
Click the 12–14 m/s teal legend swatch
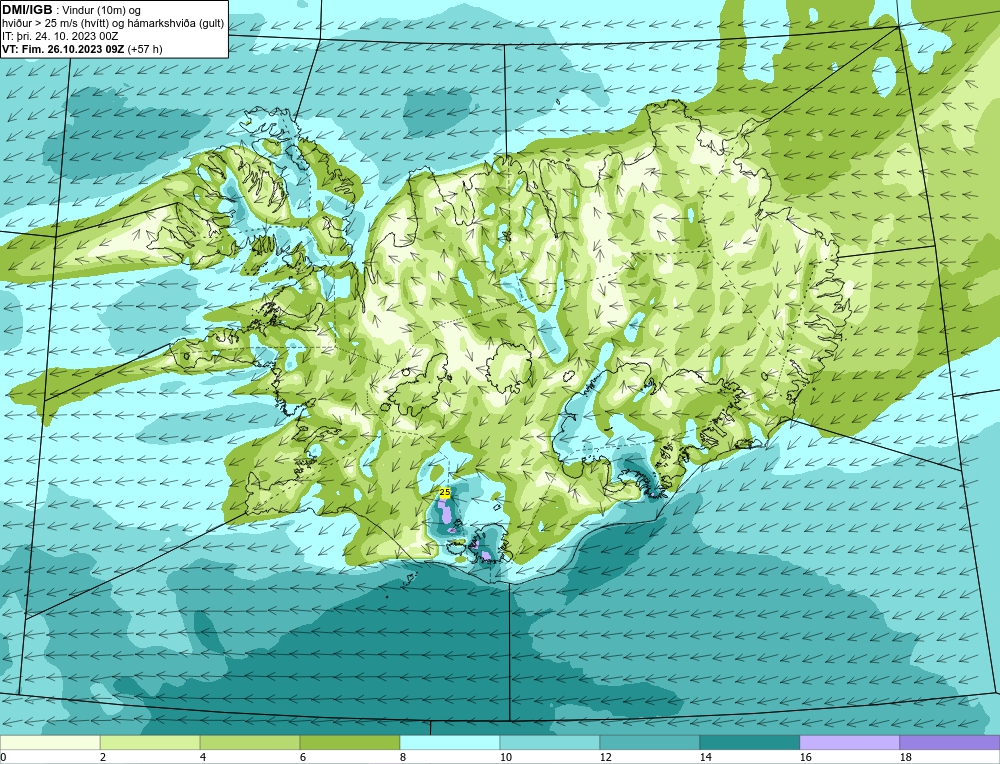650,743
